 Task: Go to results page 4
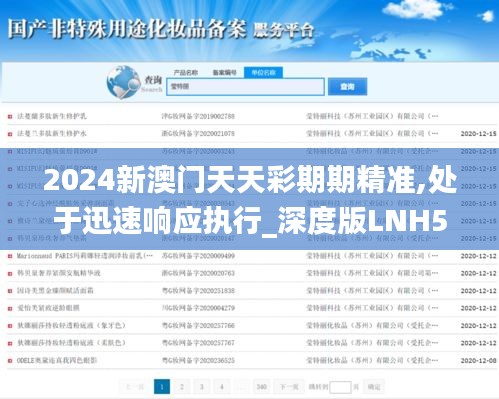[x=222, y=387]
